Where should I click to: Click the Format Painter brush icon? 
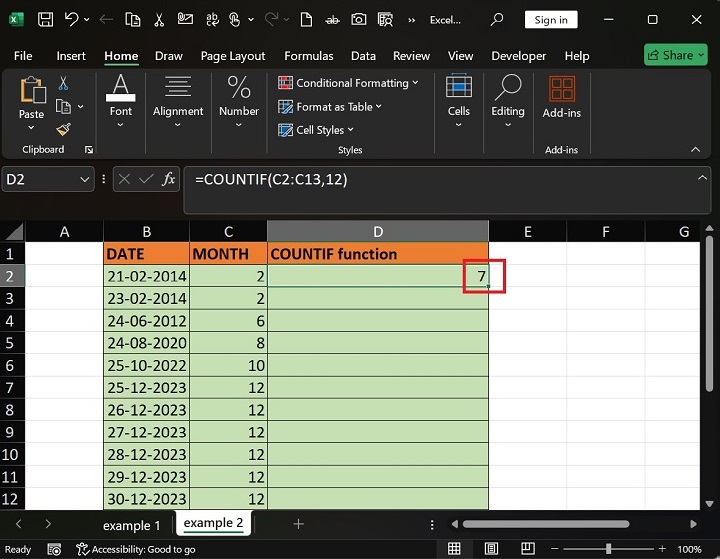[x=63, y=129]
